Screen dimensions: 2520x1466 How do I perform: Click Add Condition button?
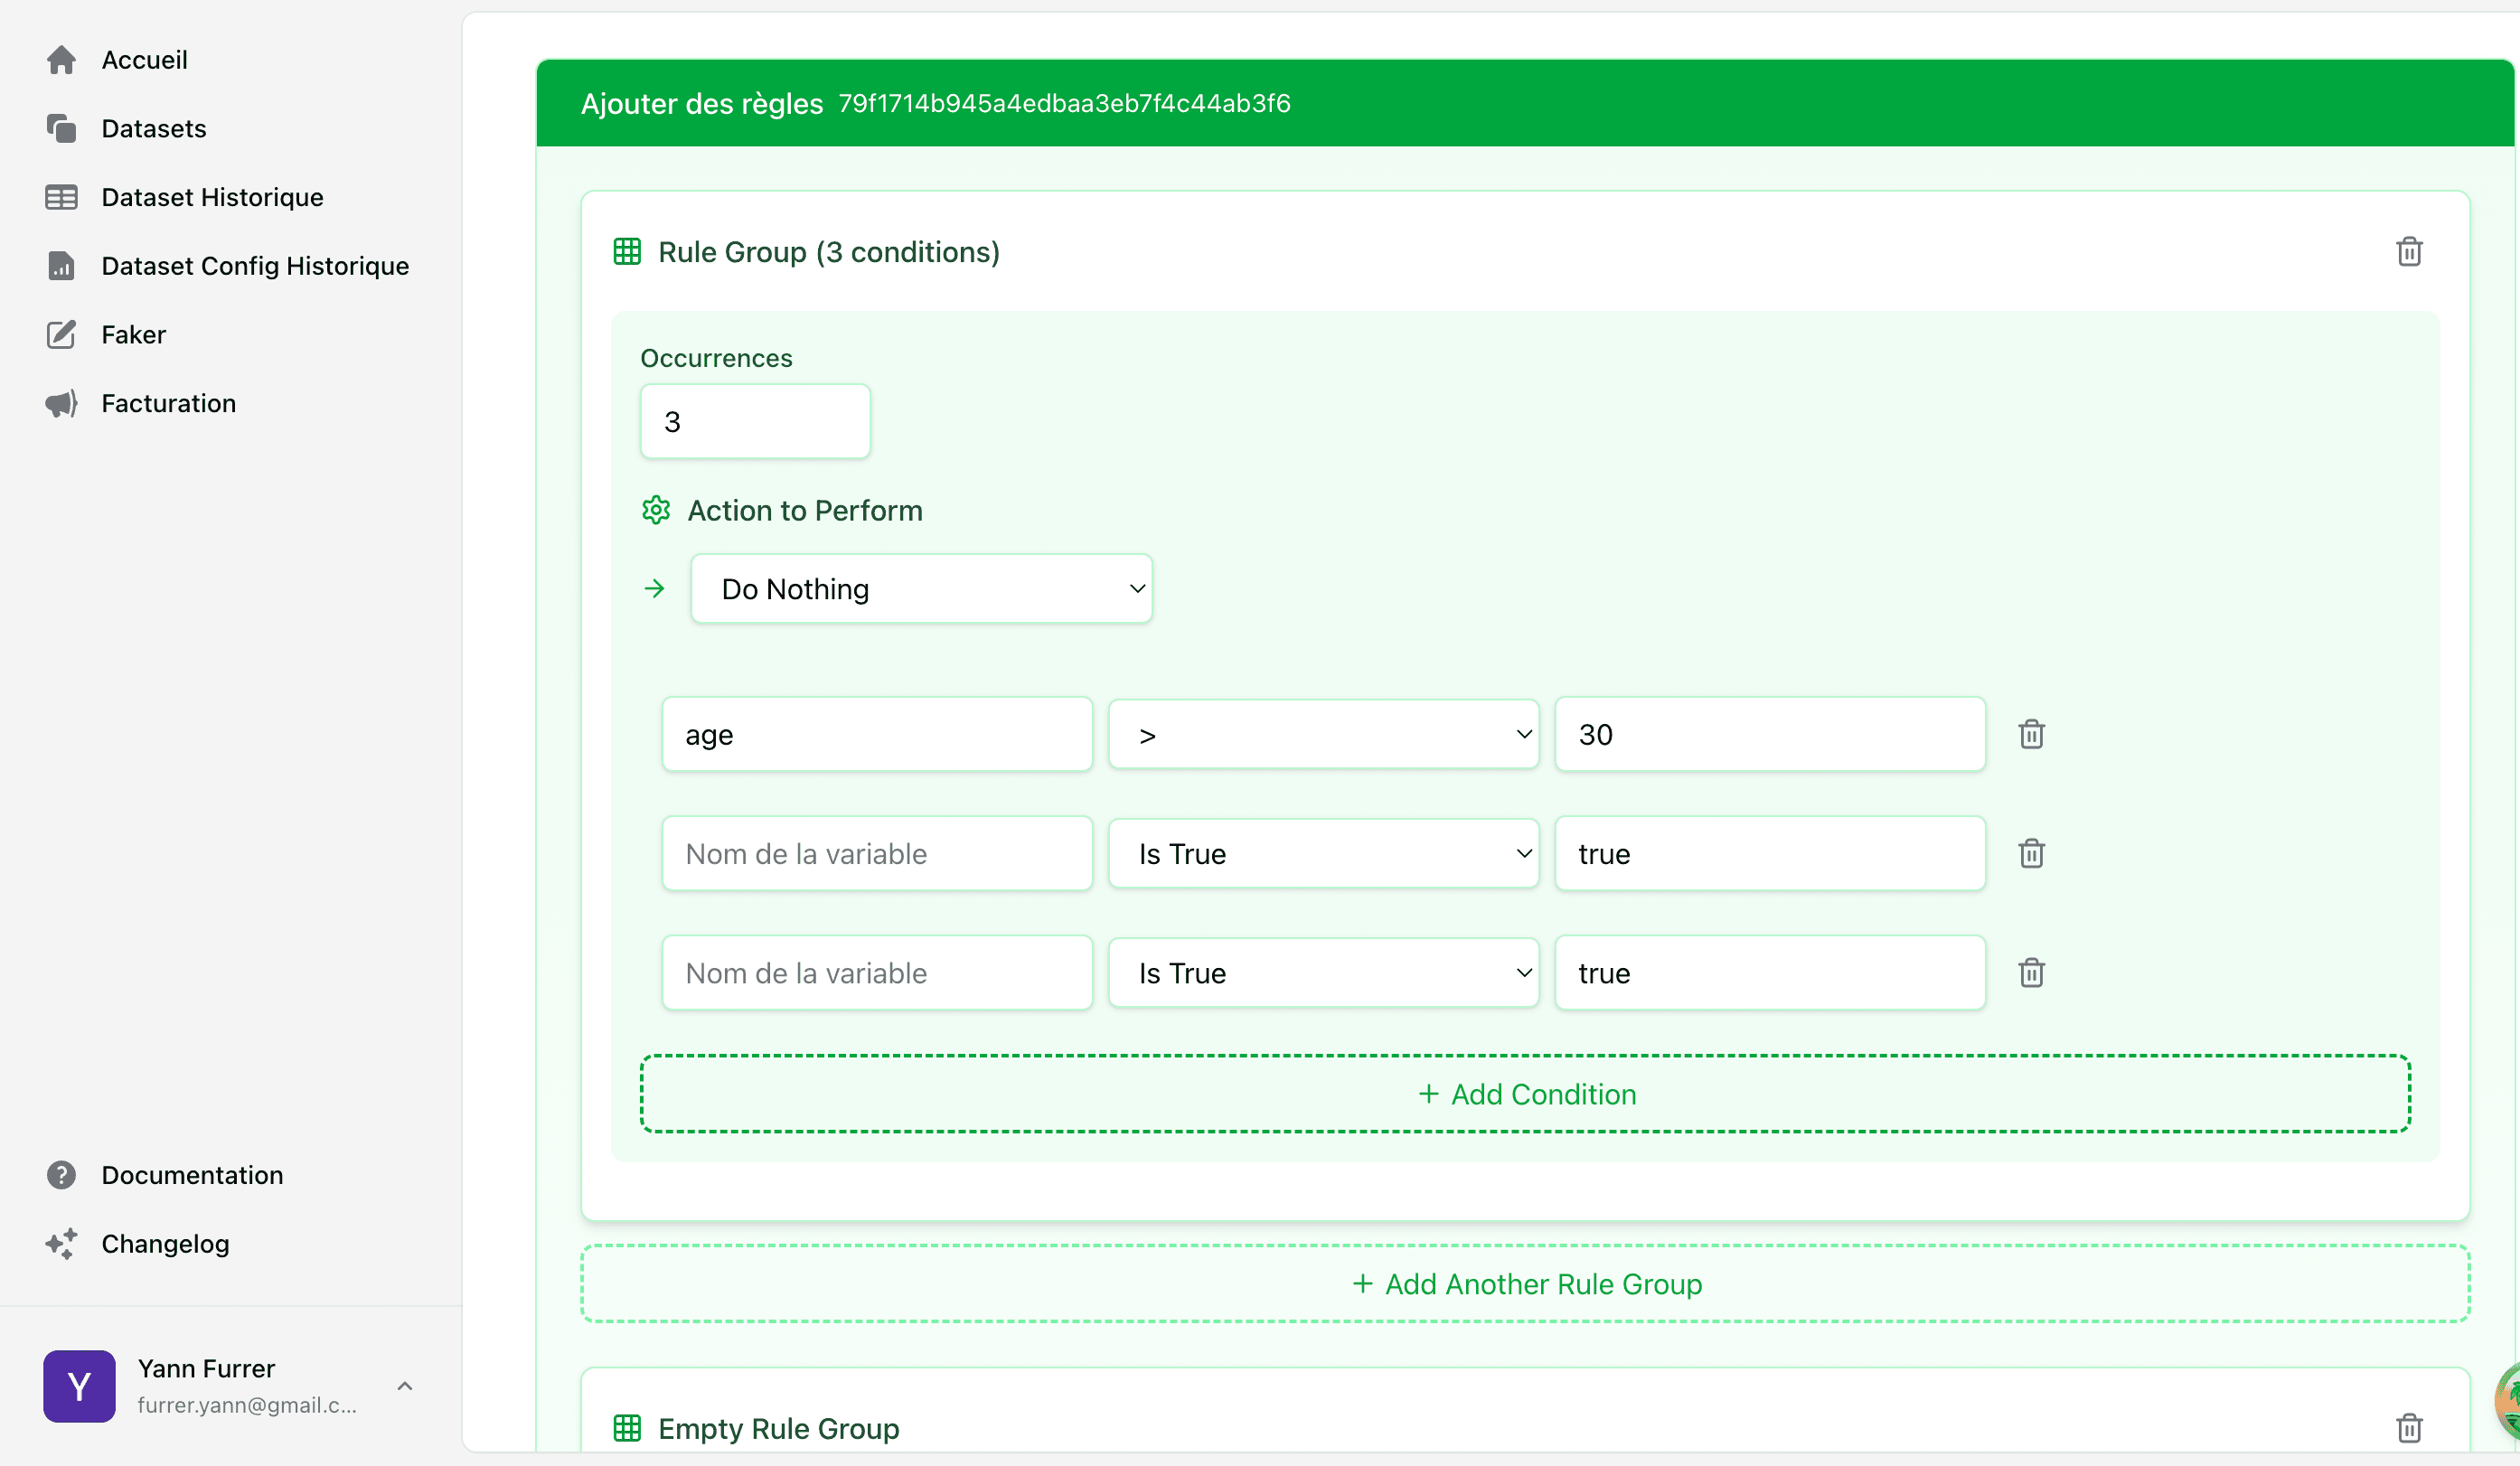[x=1525, y=1094]
